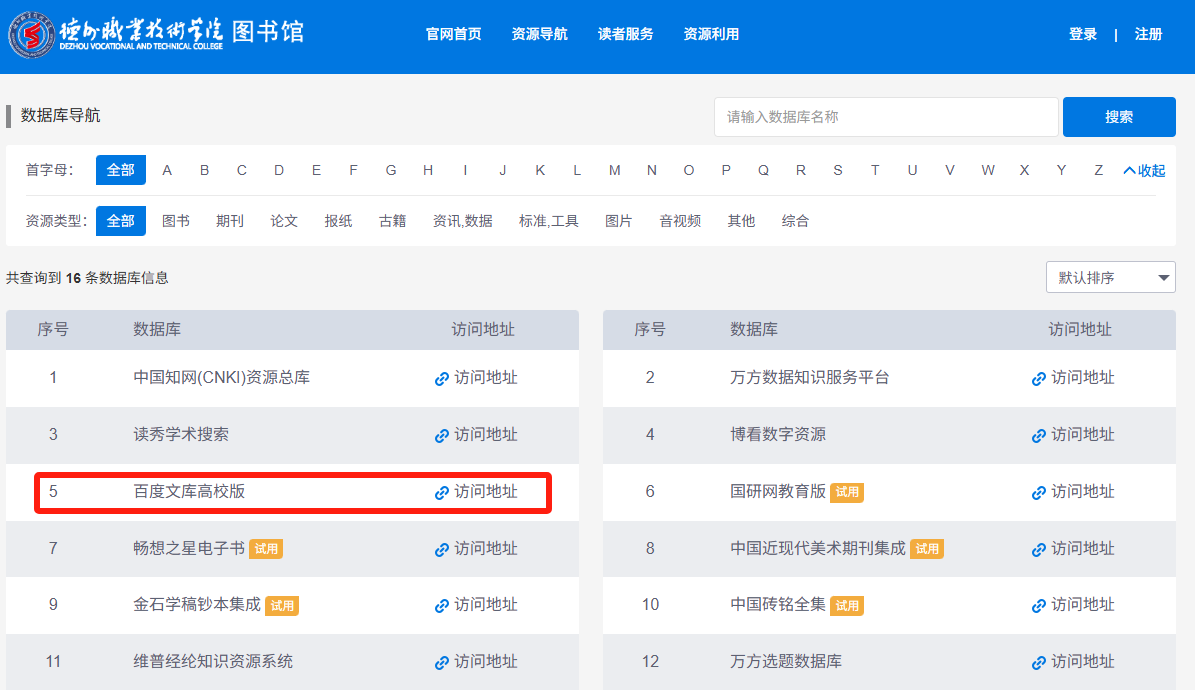The width and height of the screenshot is (1195, 690).
Task: Filter databases by letter M
Action: pyautogui.click(x=614, y=170)
